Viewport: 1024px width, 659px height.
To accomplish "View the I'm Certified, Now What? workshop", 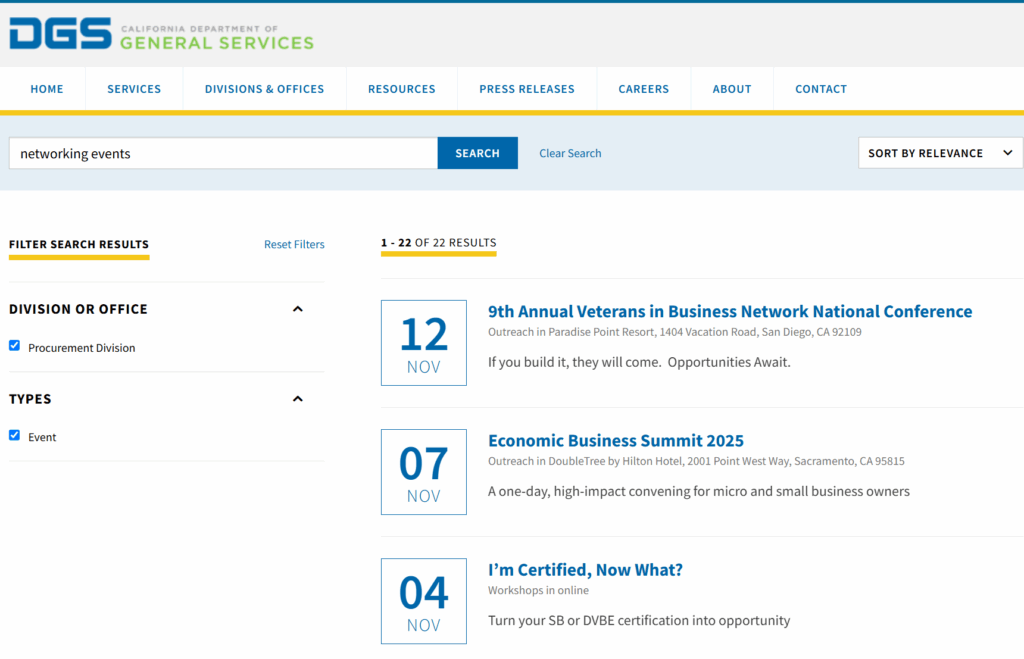I will pyautogui.click(x=585, y=569).
